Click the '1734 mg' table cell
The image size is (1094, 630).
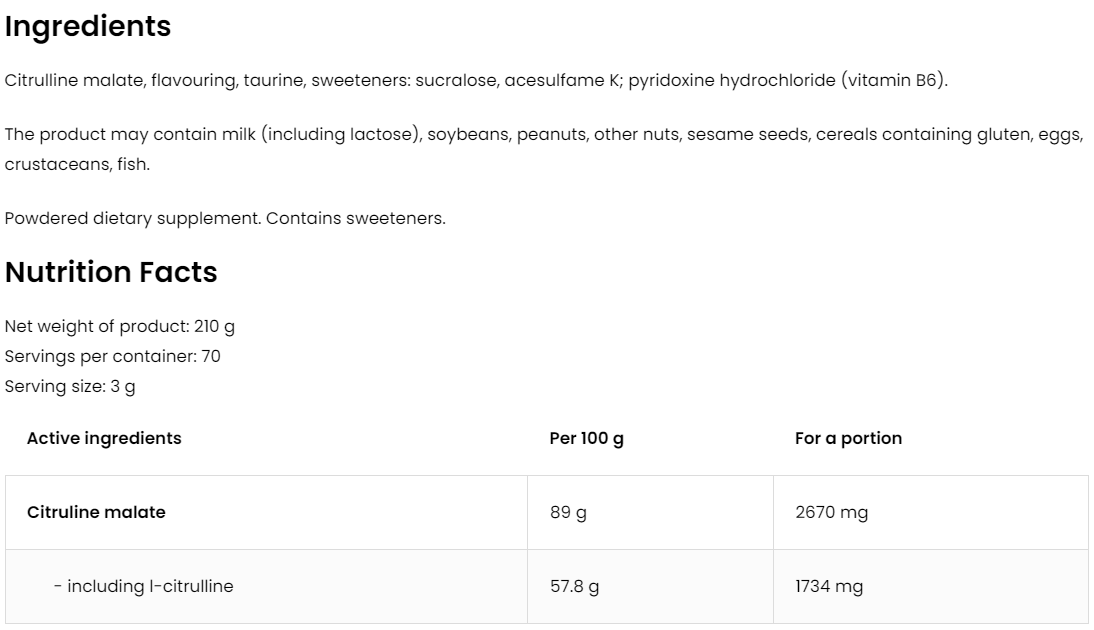(x=829, y=586)
